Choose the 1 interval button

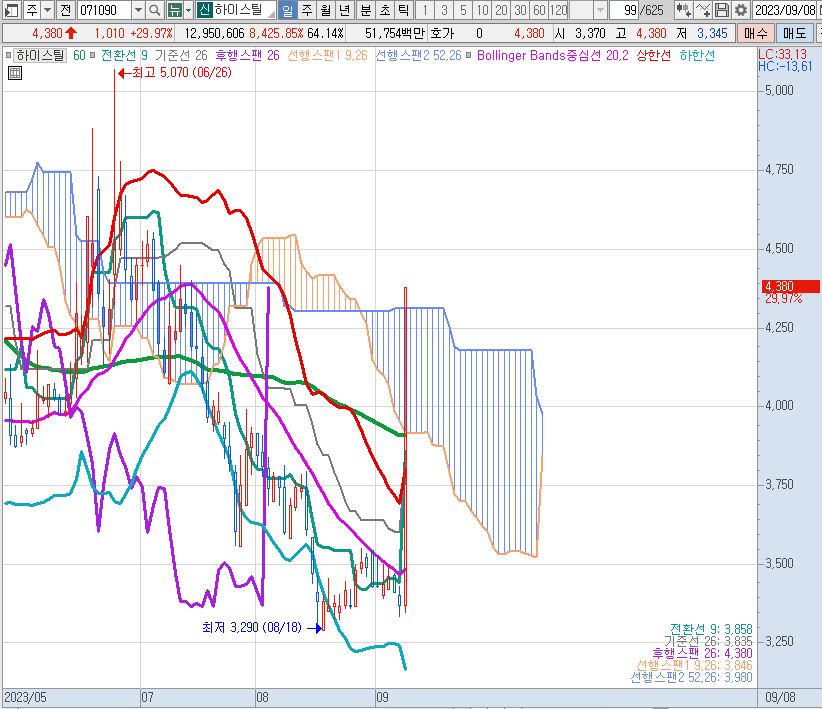[425, 9]
